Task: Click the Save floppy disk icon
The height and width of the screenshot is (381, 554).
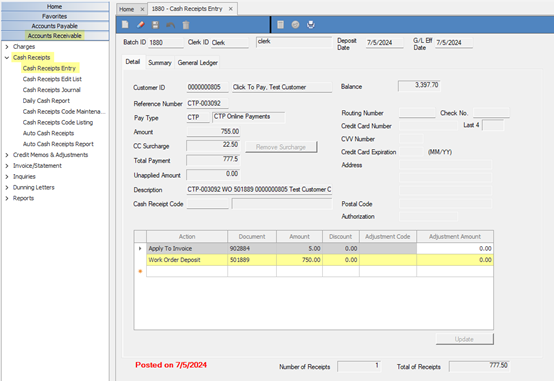Action: pos(155,25)
